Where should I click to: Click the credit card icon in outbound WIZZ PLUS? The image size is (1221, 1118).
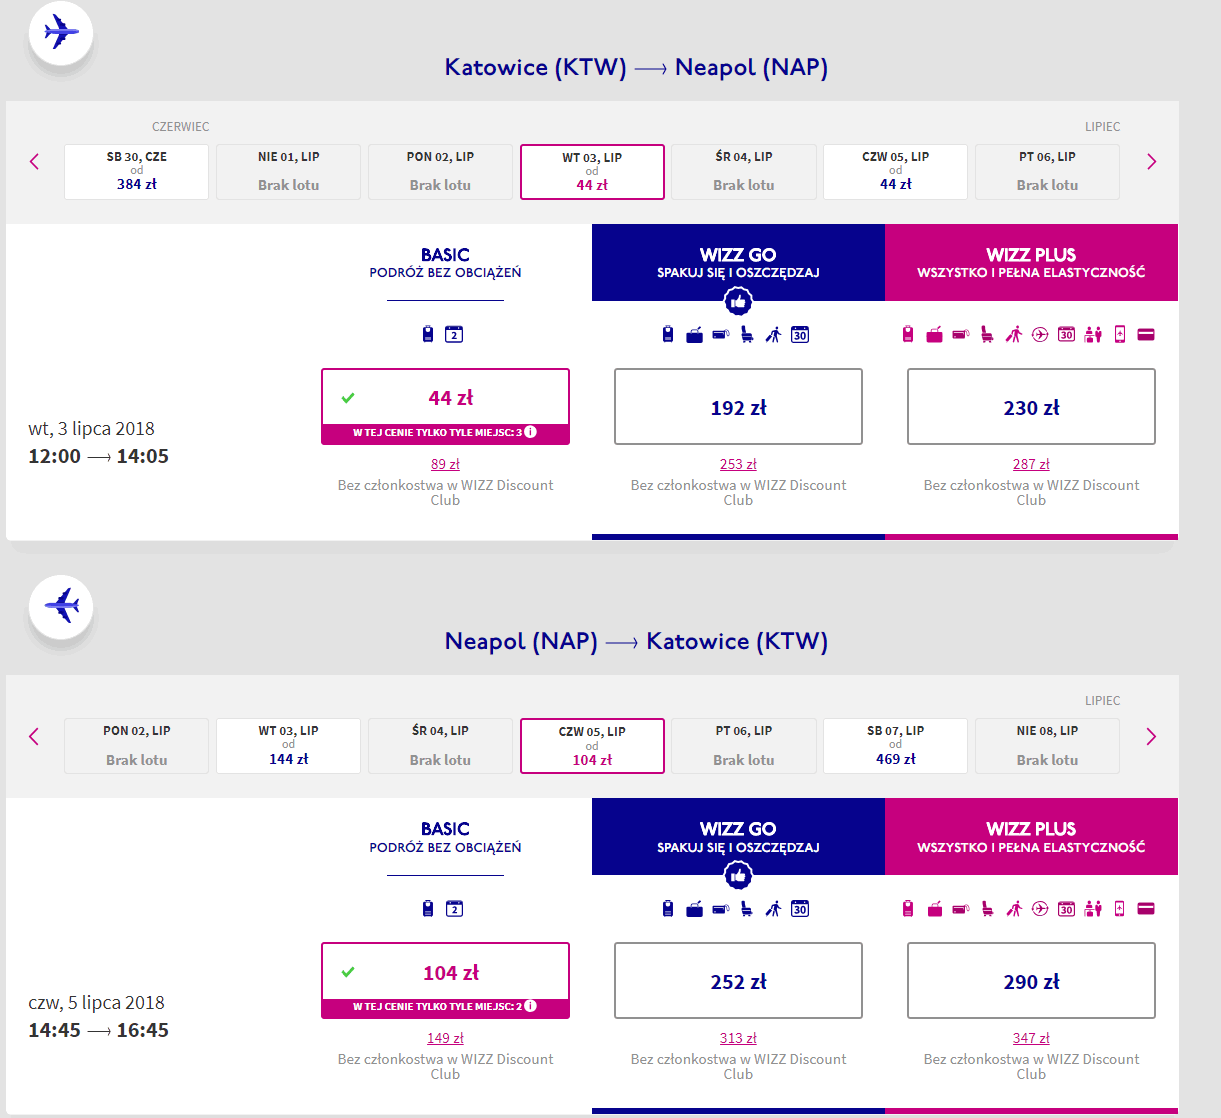(x=1146, y=335)
